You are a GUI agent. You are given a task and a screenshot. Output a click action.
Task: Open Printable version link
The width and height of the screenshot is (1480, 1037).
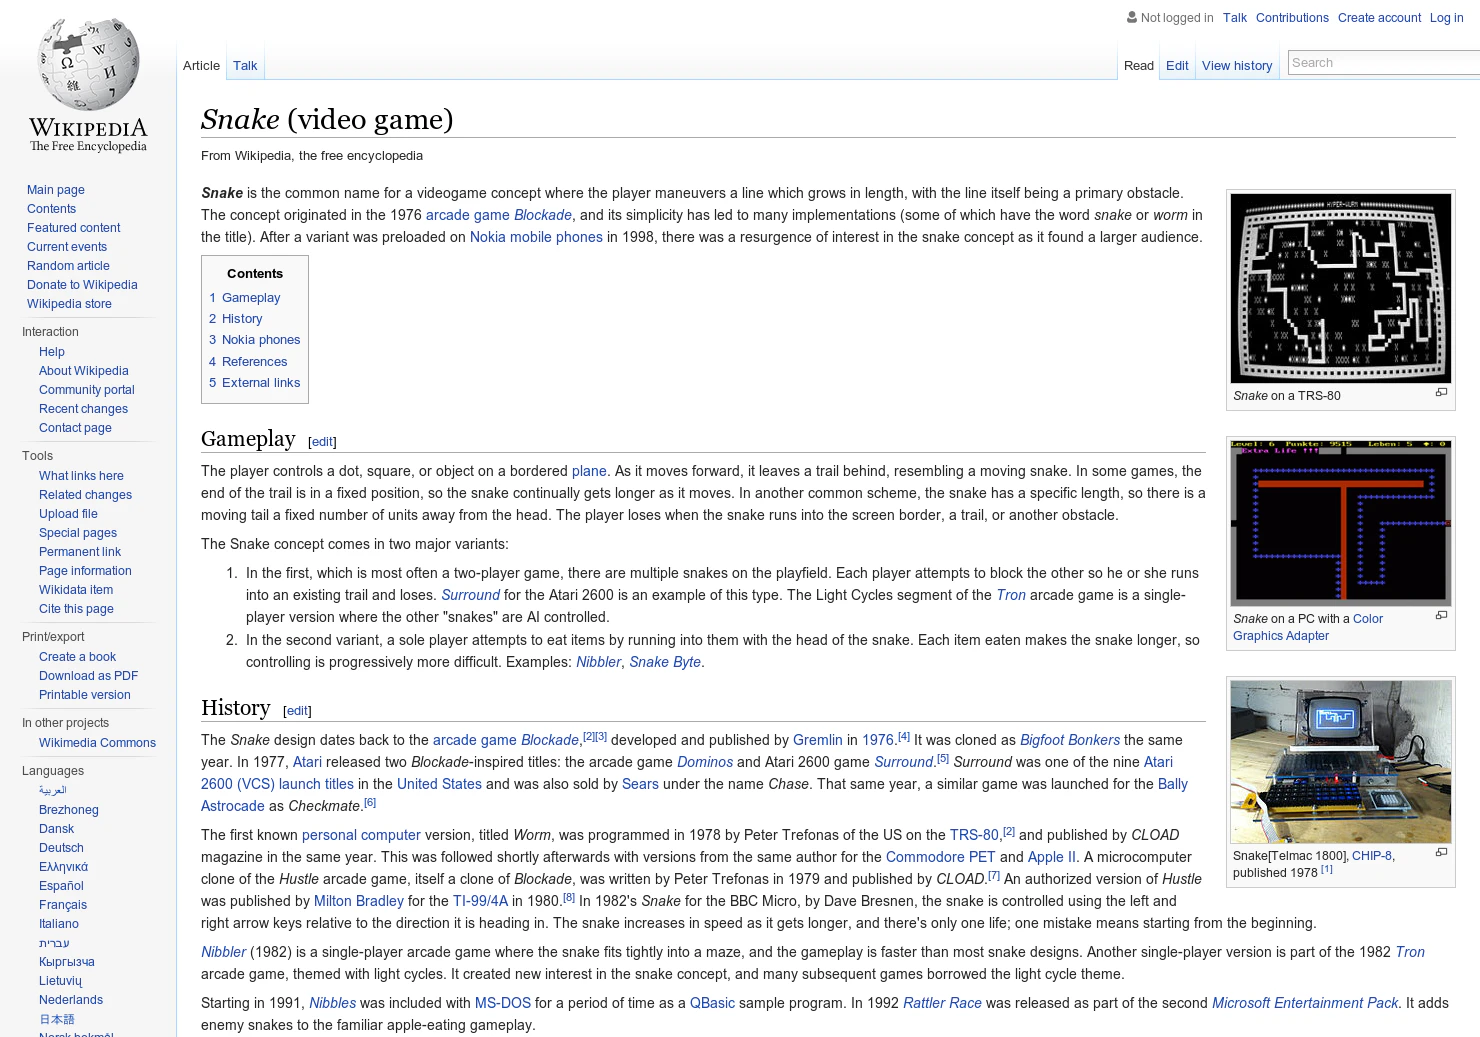84,695
